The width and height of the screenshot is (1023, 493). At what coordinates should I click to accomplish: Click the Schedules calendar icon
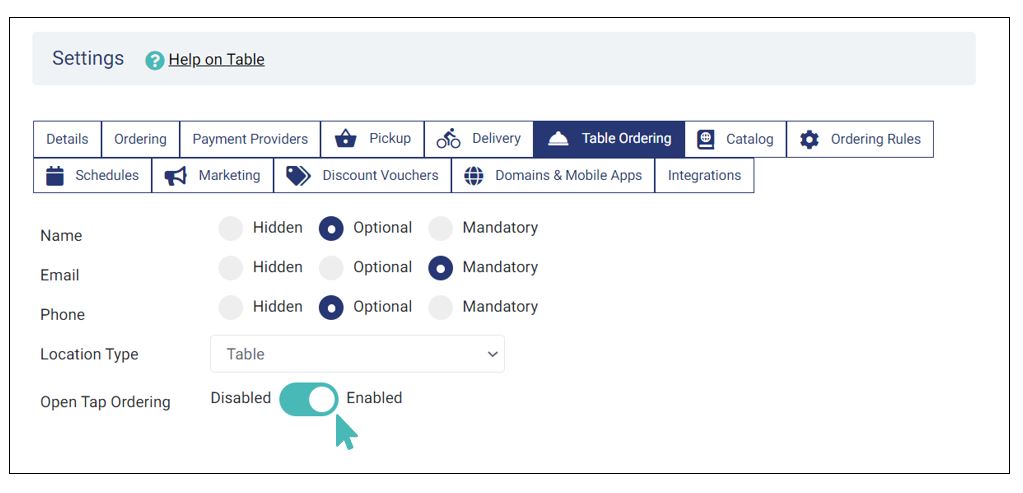coord(55,175)
